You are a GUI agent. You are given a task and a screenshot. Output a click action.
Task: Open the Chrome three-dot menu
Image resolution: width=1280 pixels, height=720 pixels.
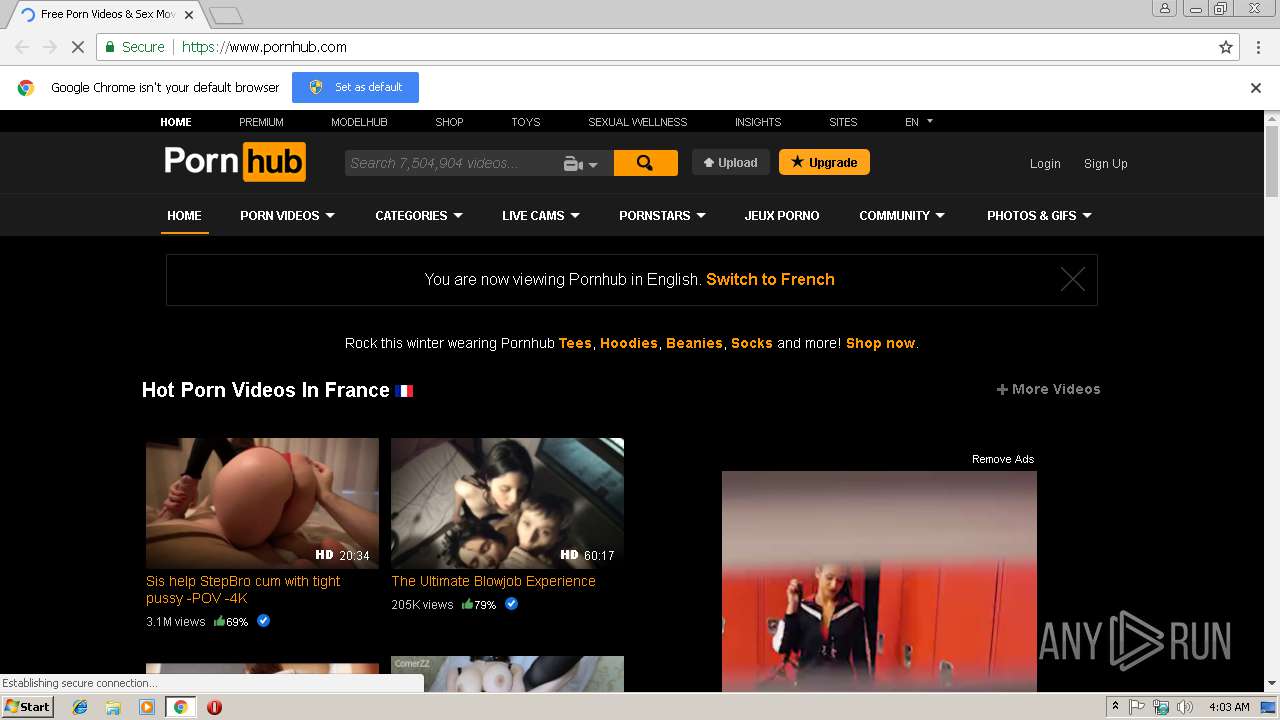1258,47
